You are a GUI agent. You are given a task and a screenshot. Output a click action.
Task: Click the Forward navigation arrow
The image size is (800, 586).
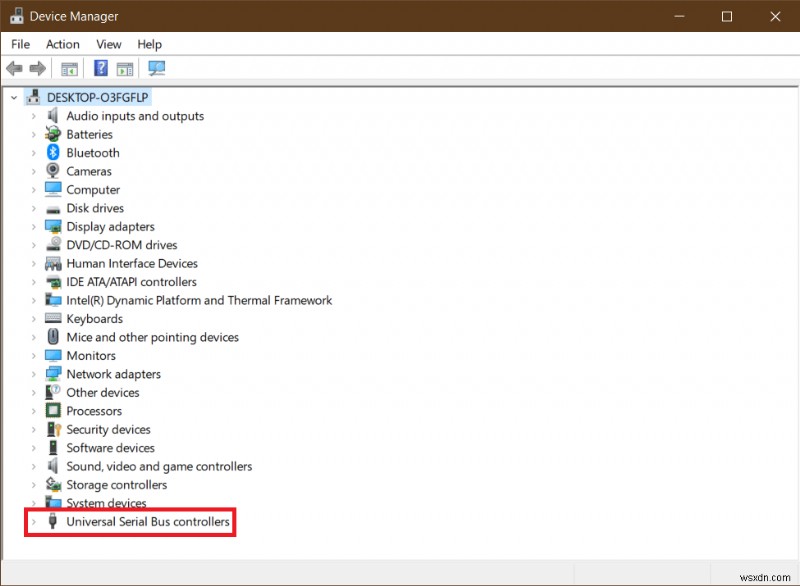pos(38,68)
